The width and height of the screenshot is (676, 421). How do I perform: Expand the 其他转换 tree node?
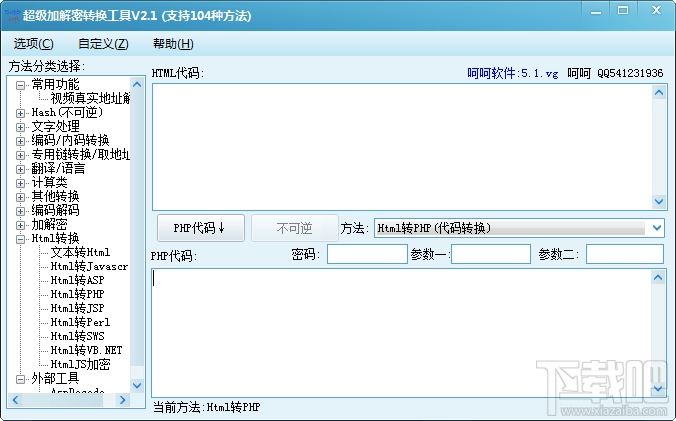click(x=20, y=197)
